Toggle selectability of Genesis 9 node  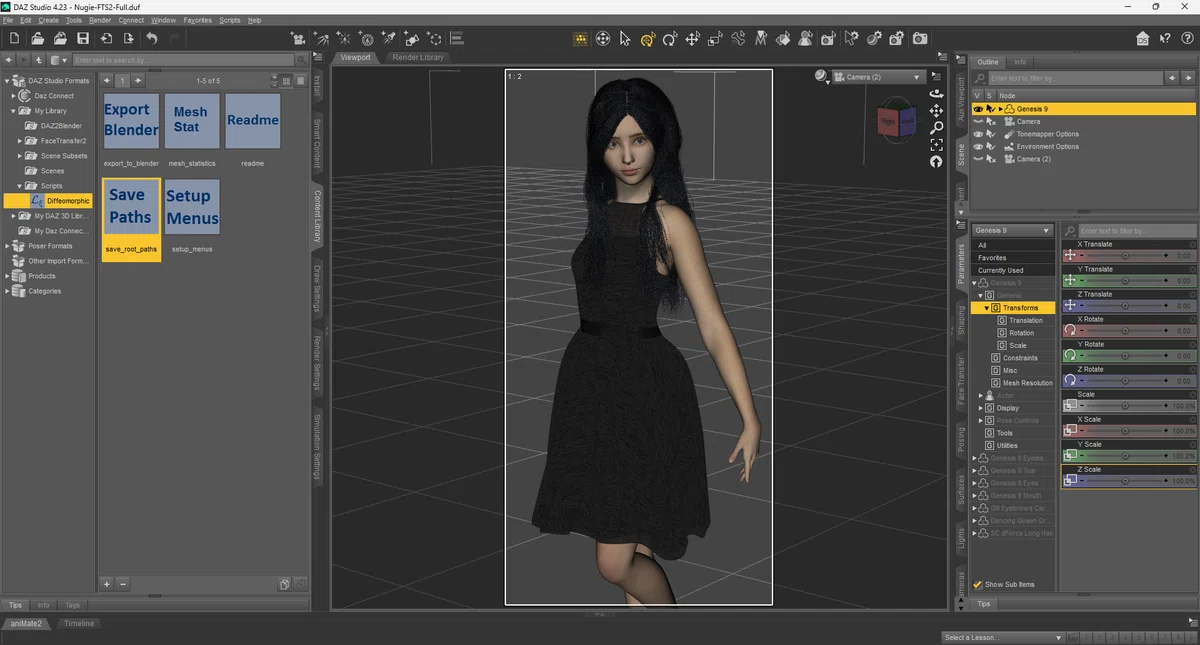990,109
